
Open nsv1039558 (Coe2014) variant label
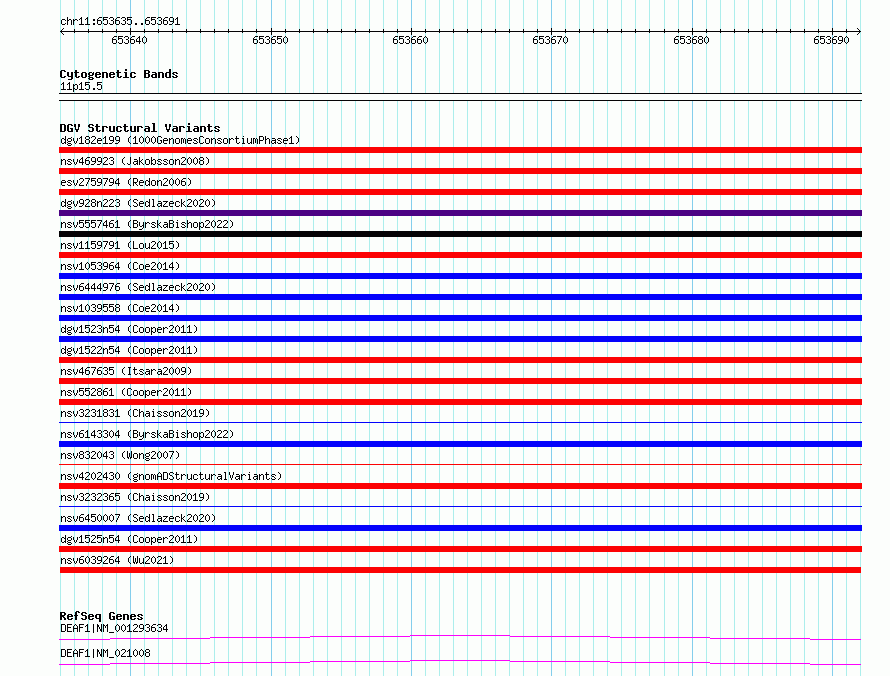point(120,308)
